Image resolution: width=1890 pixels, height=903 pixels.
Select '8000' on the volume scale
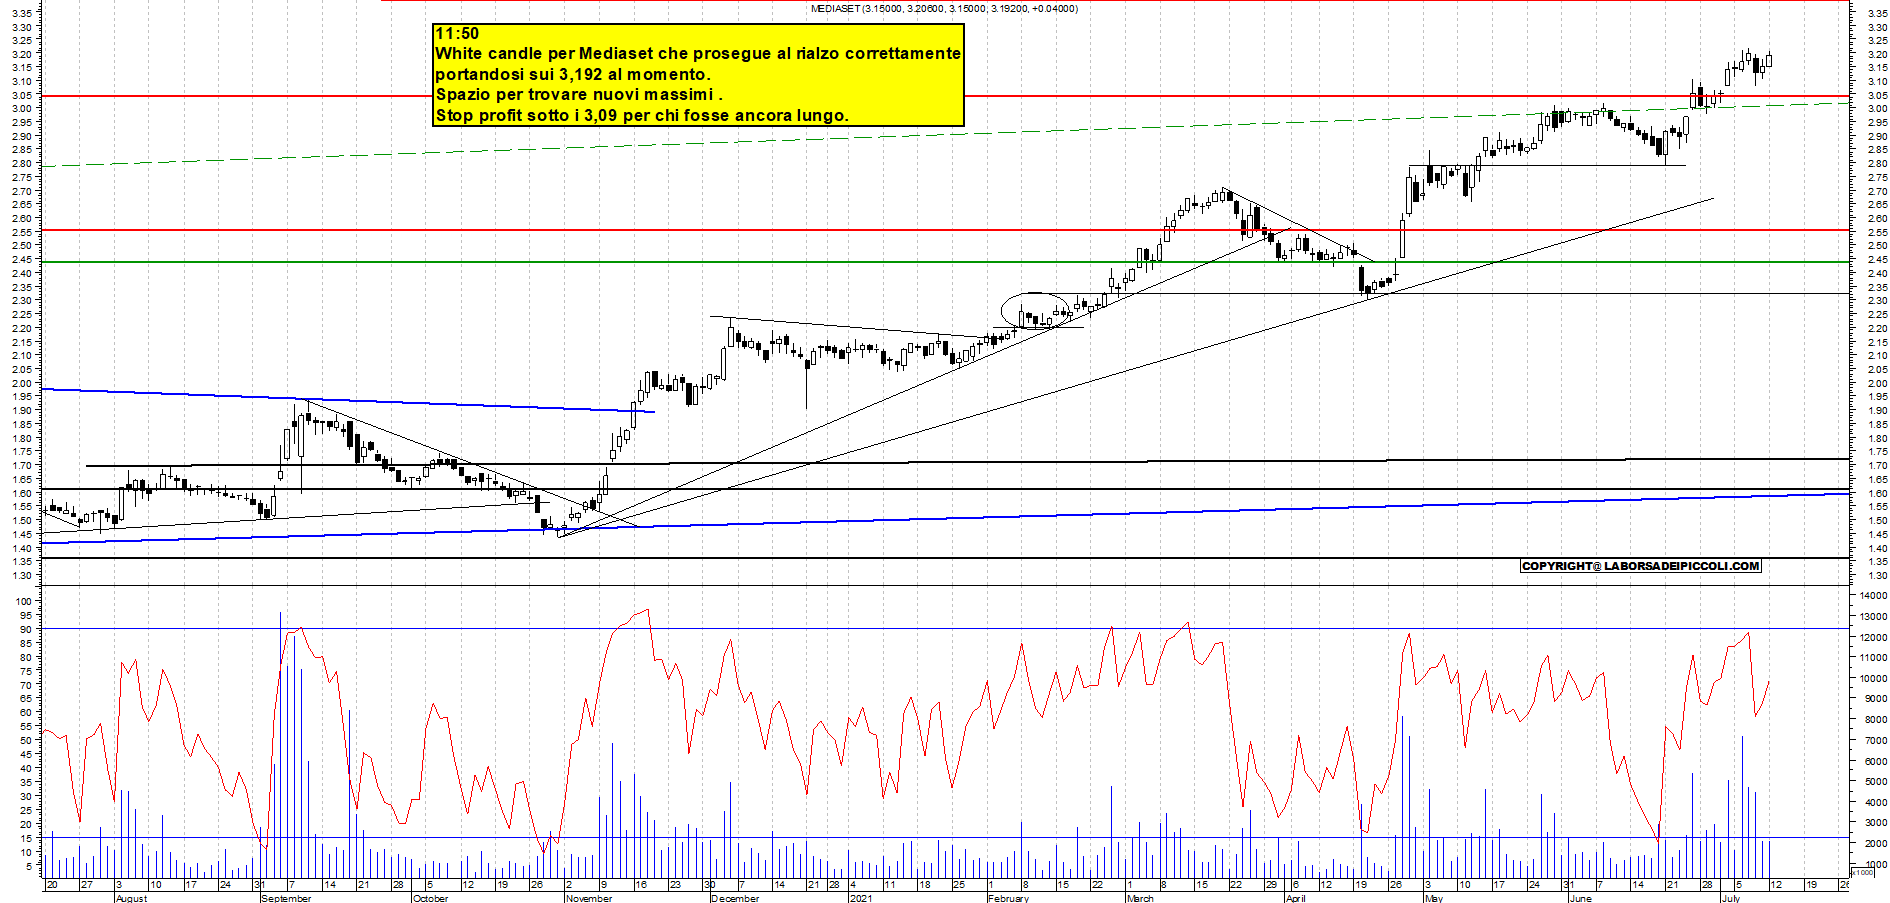pyautogui.click(x=1875, y=720)
